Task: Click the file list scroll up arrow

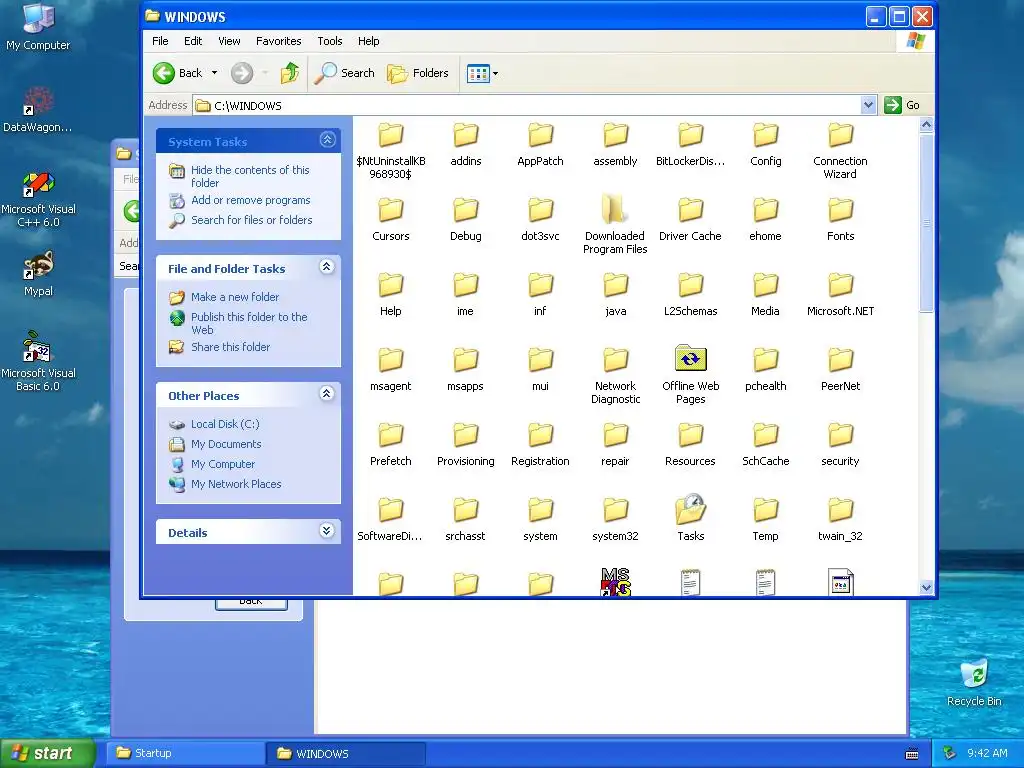Action: click(x=926, y=125)
